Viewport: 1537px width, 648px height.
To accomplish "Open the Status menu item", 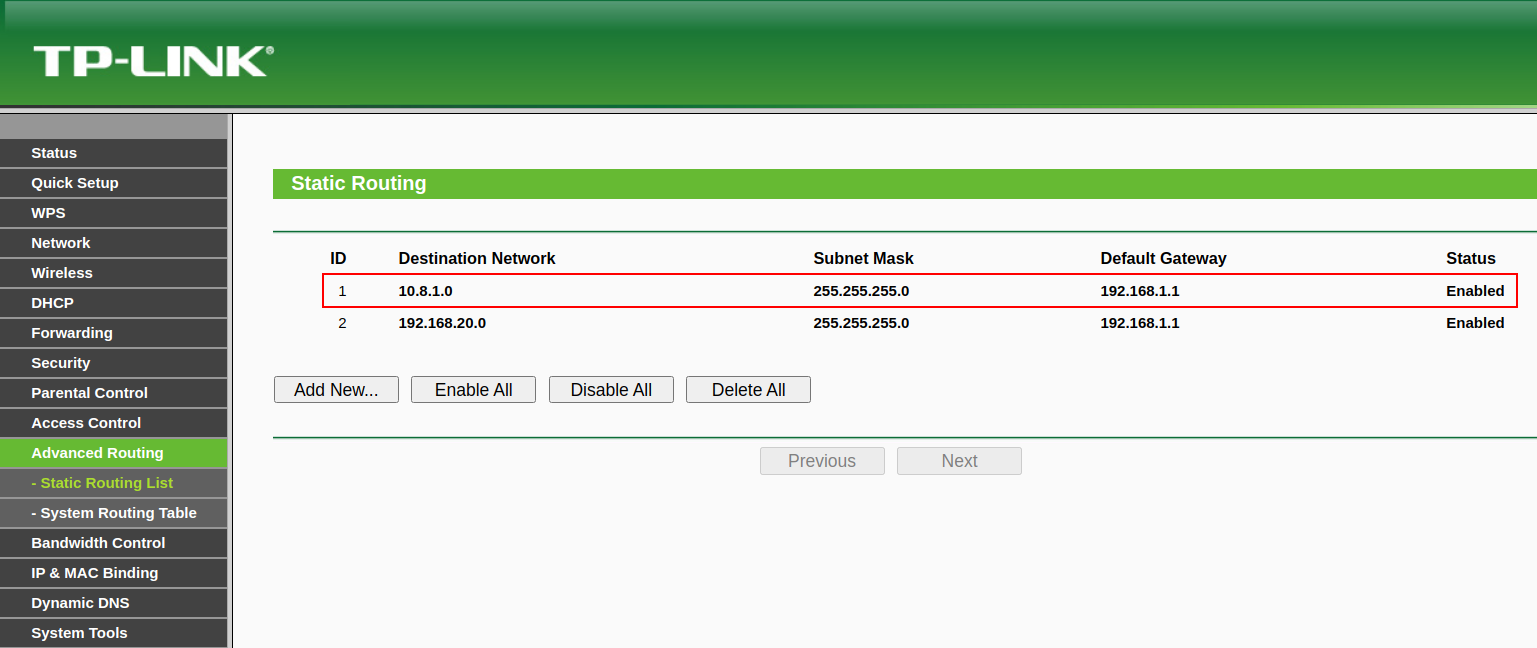I will [114, 153].
